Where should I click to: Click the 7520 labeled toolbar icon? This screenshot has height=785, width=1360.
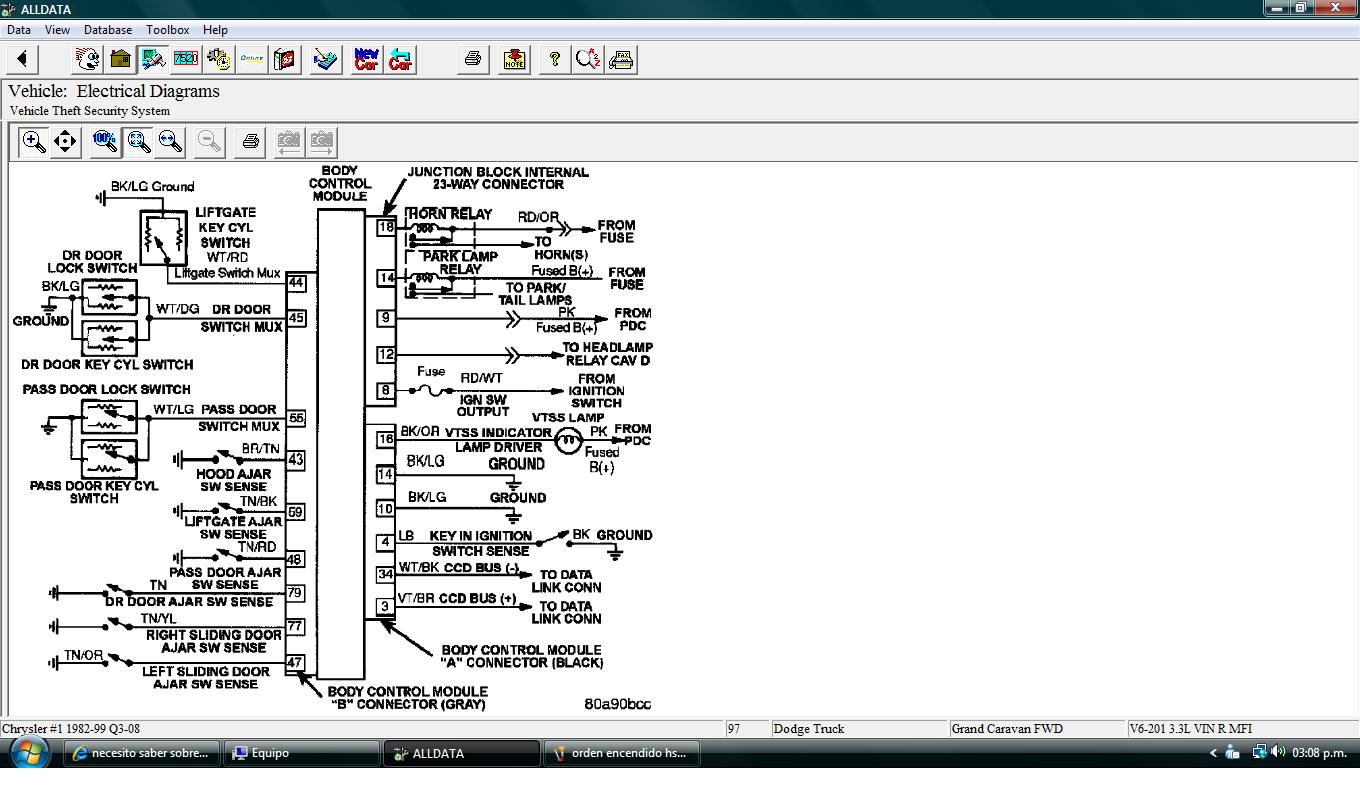point(186,60)
